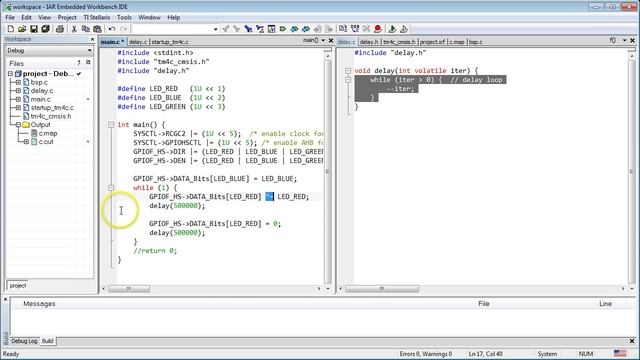The width and height of the screenshot is (640, 360).
Task: Open the TI Stellaris menu
Action: [96, 18]
